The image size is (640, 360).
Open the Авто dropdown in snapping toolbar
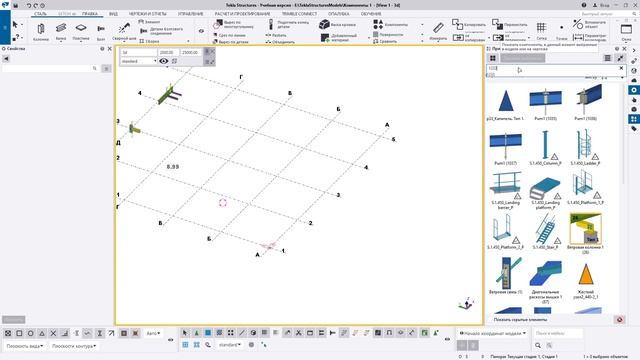[x=153, y=333]
